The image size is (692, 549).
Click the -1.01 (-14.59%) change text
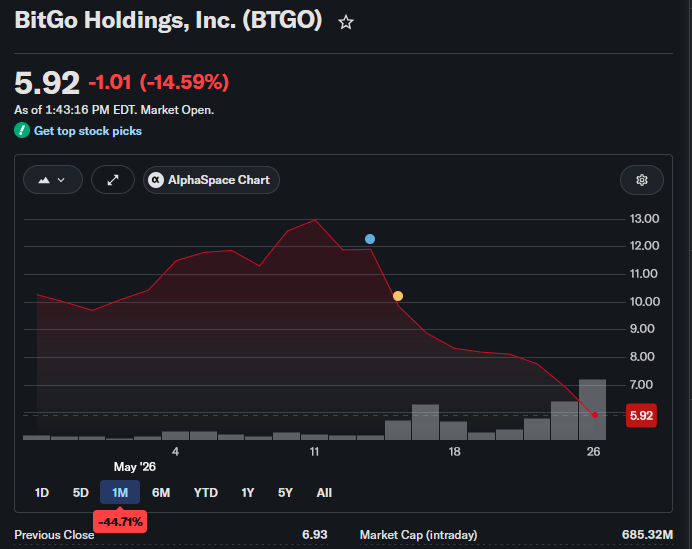coord(159,82)
